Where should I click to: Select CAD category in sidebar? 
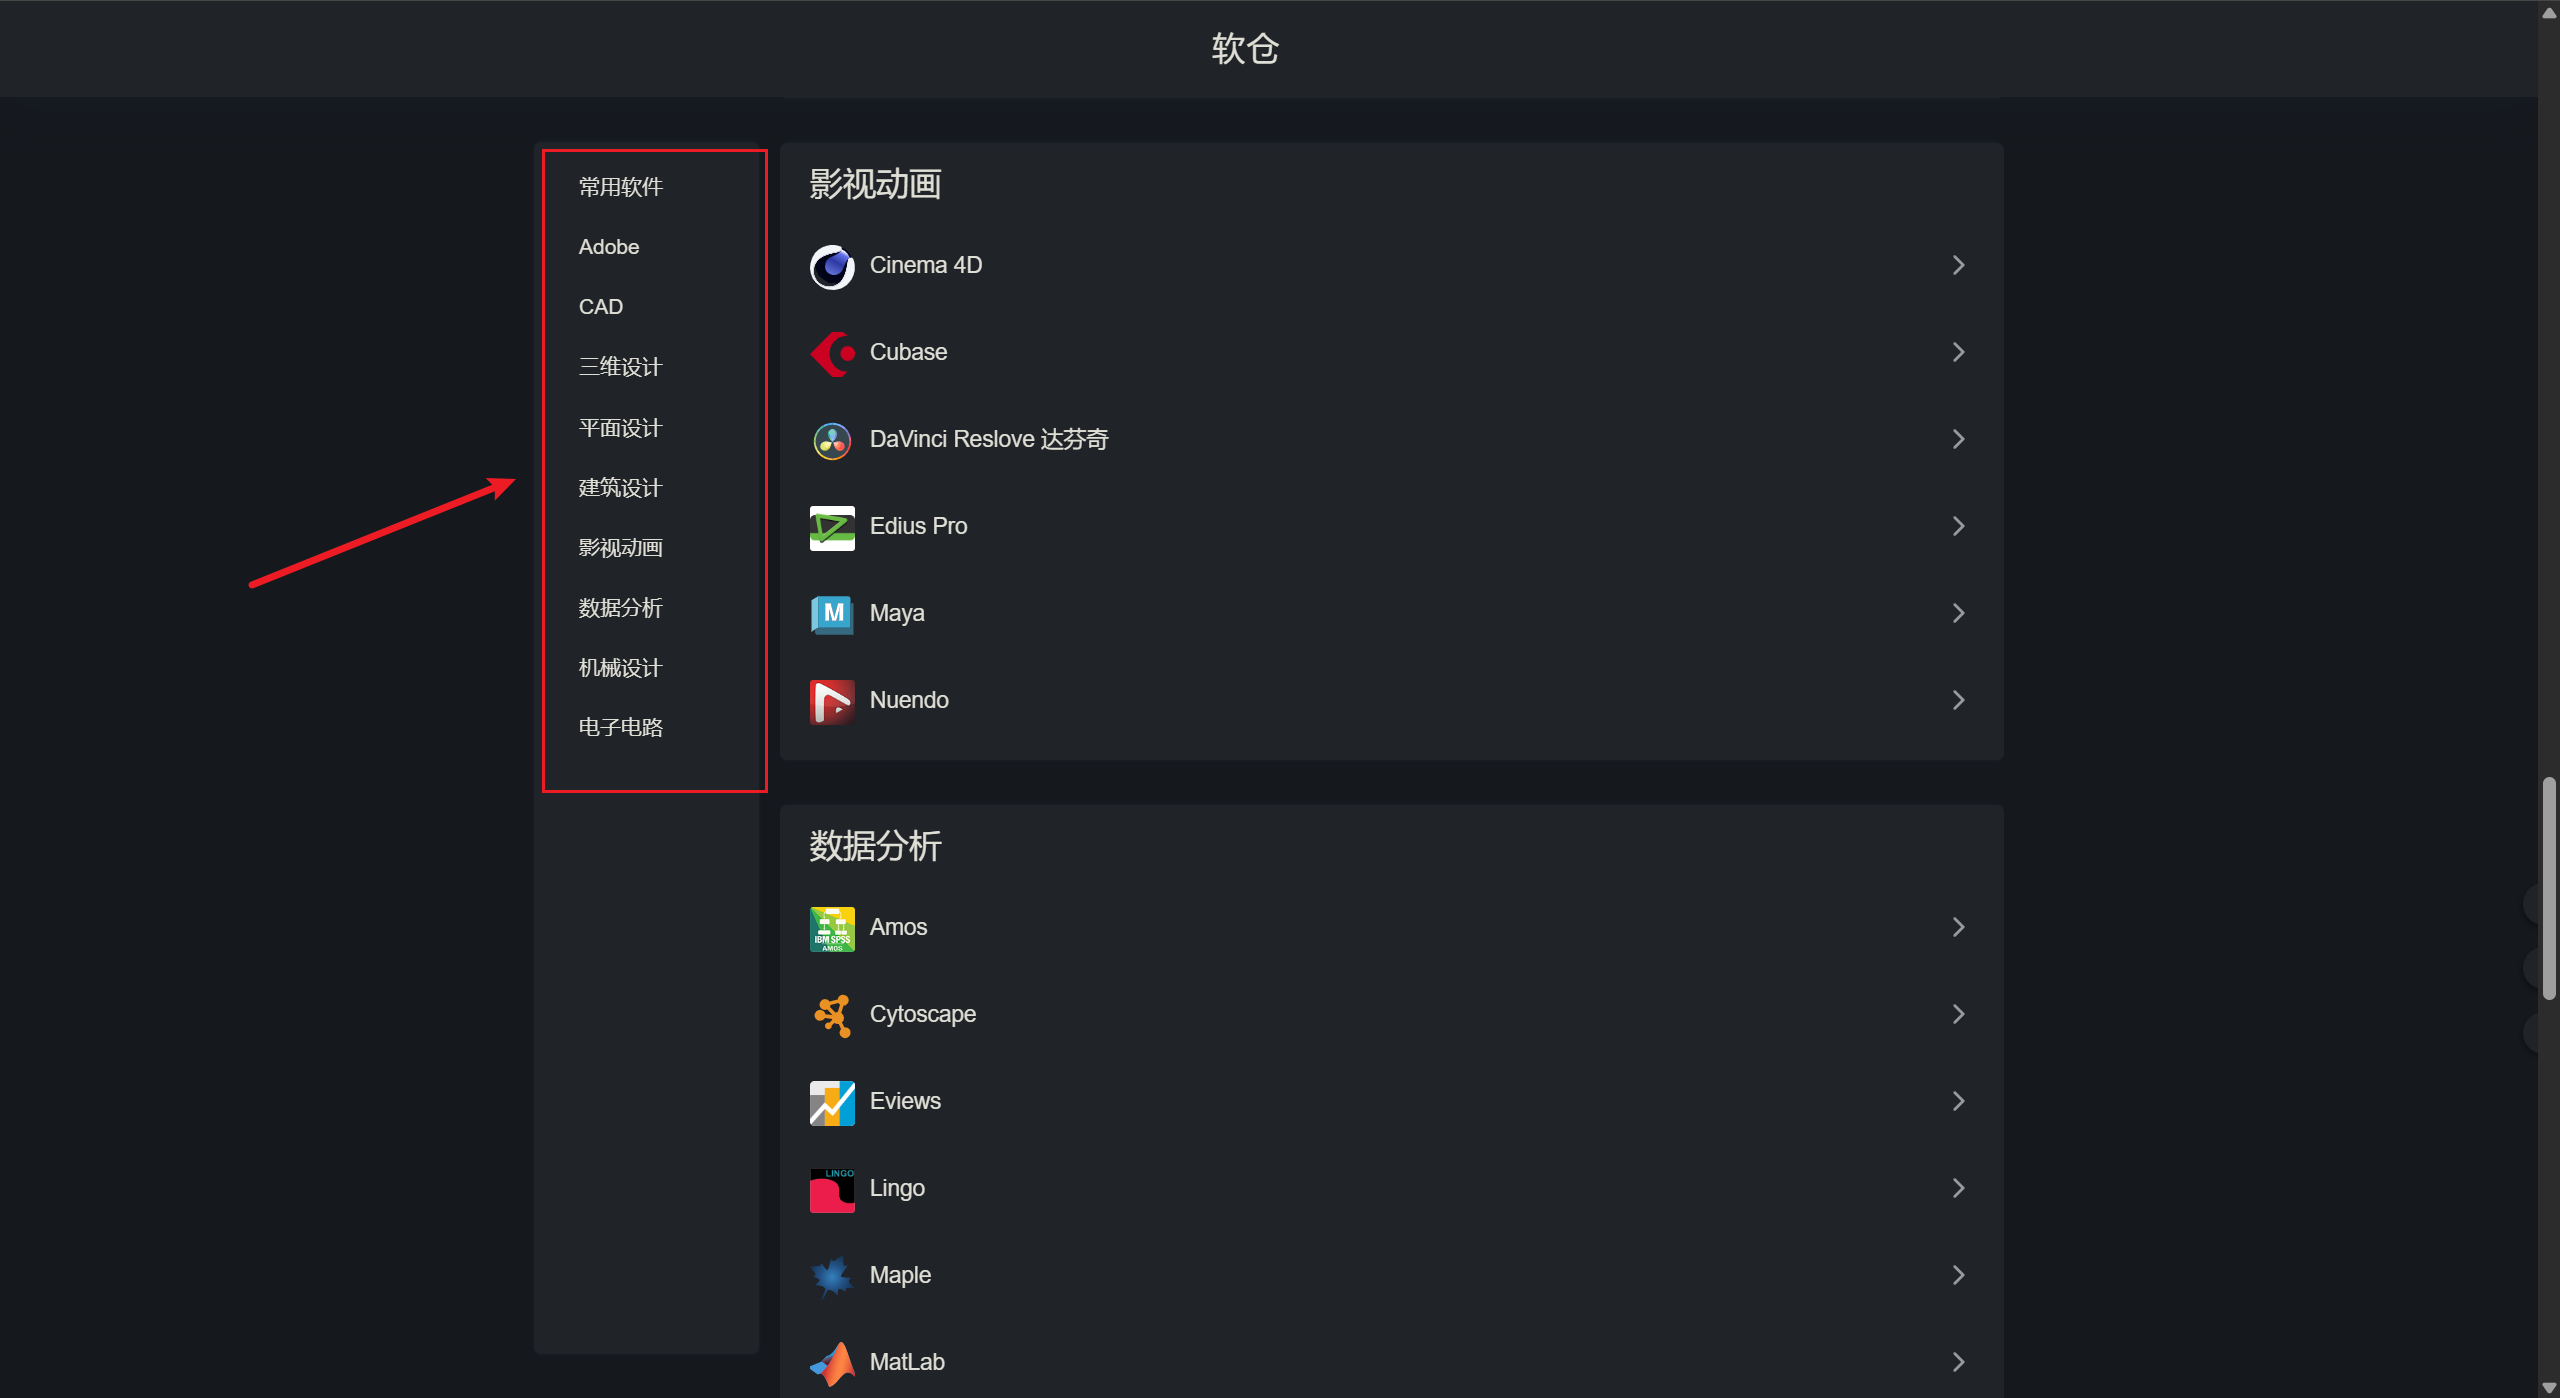click(601, 307)
